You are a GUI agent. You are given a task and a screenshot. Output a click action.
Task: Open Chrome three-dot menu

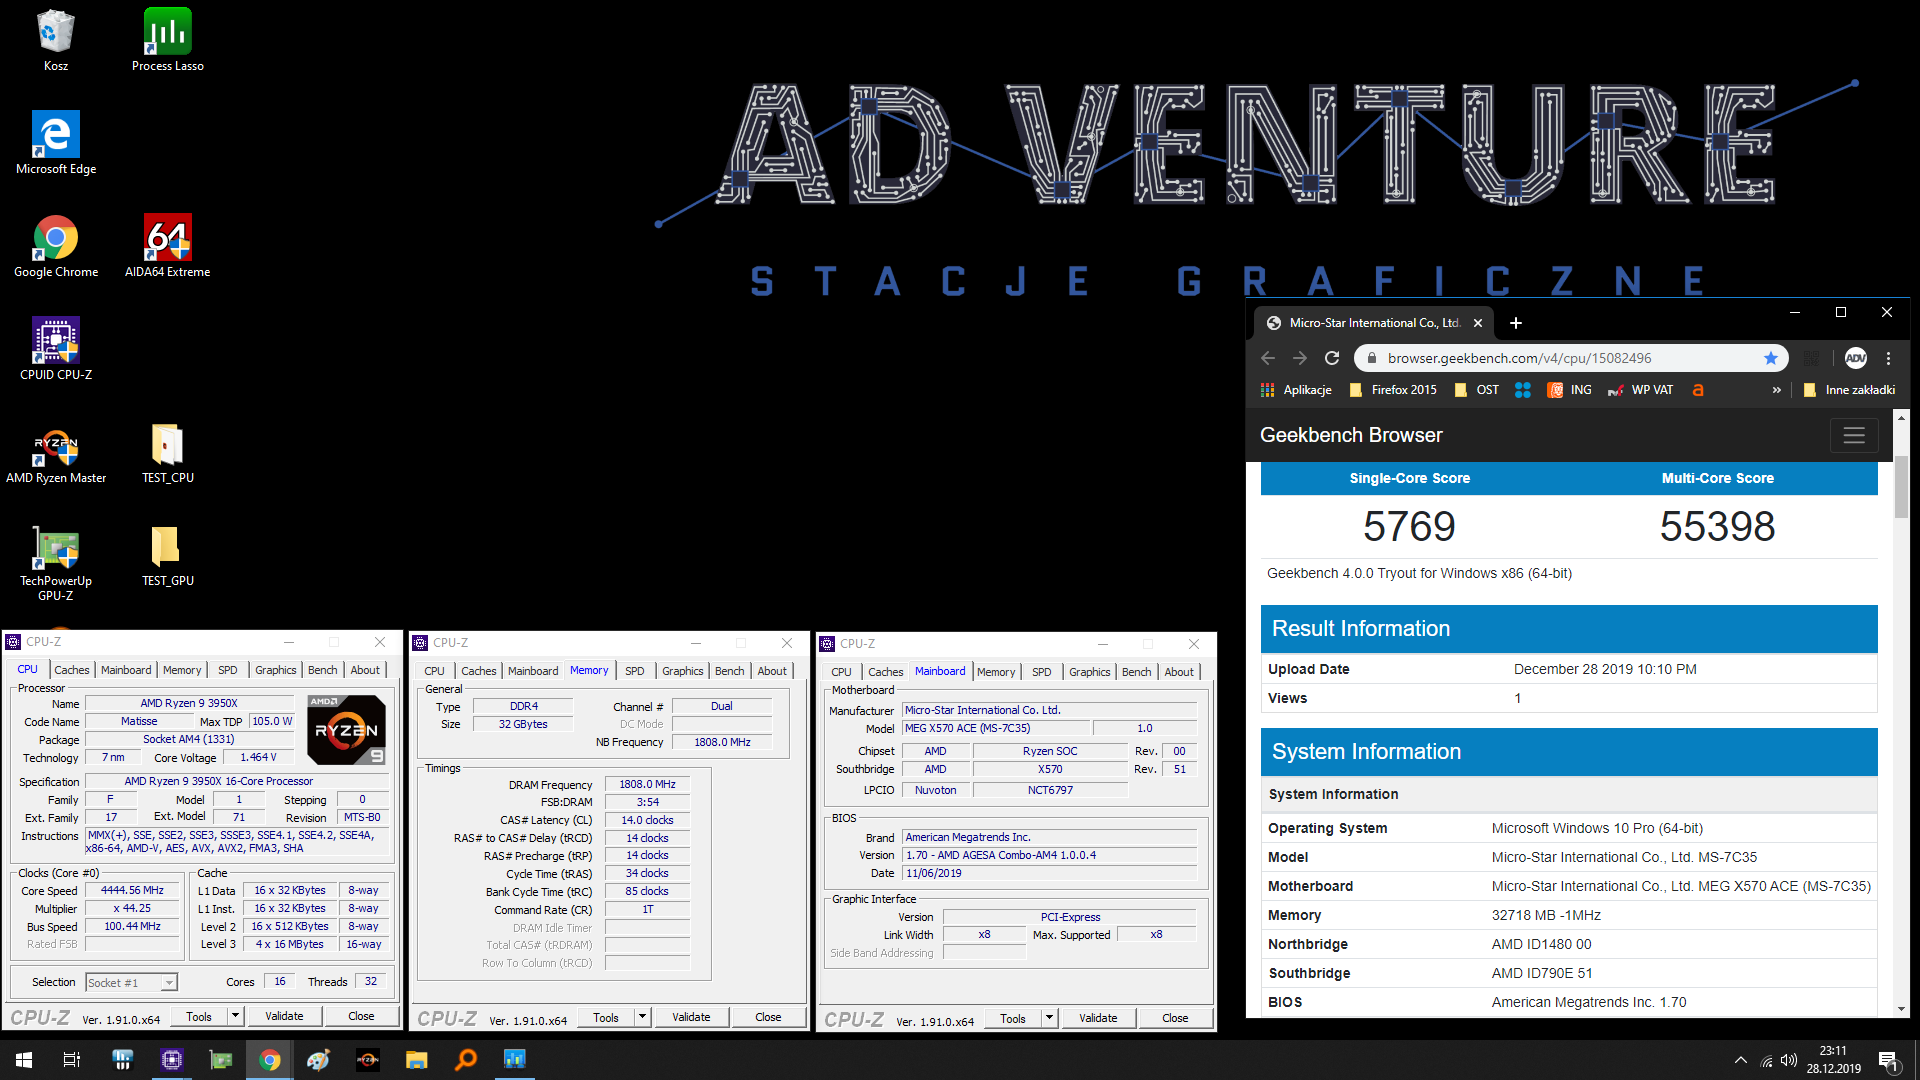pyautogui.click(x=1888, y=358)
